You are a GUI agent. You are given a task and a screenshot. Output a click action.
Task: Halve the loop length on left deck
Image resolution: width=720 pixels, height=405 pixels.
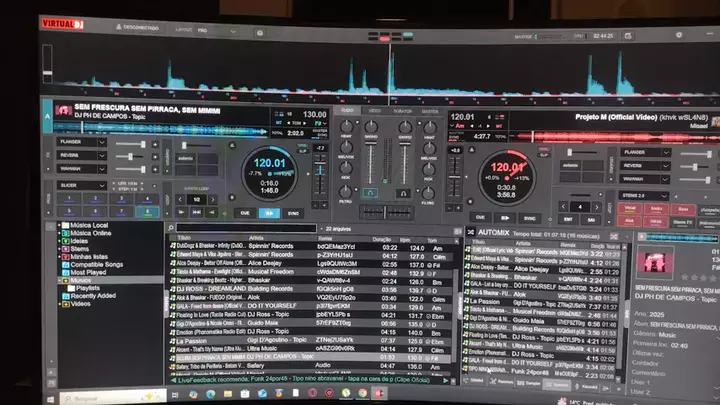(181, 199)
